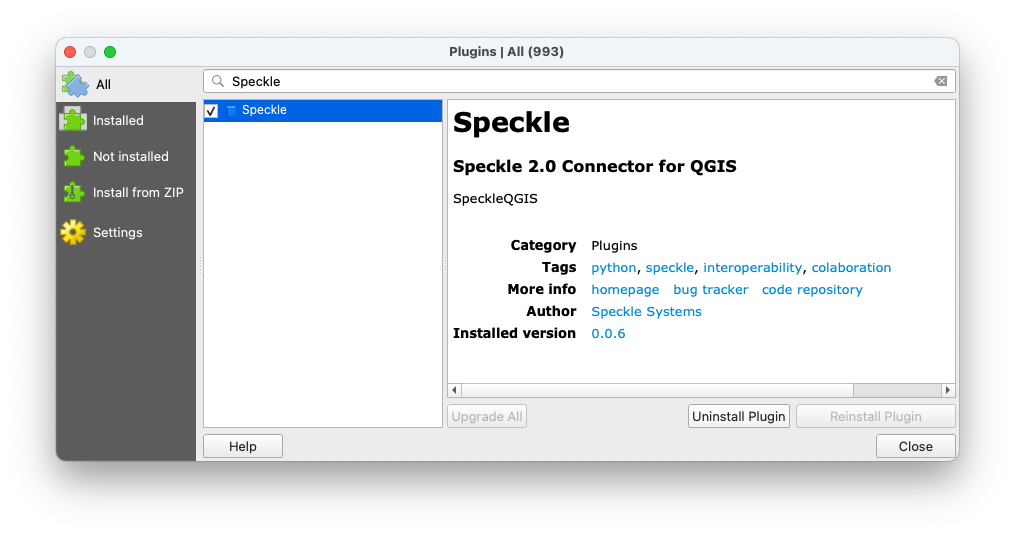Click the Uninstall Plugin button
The height and width of the screenshot is (535, 1015).
coord(739,416)
